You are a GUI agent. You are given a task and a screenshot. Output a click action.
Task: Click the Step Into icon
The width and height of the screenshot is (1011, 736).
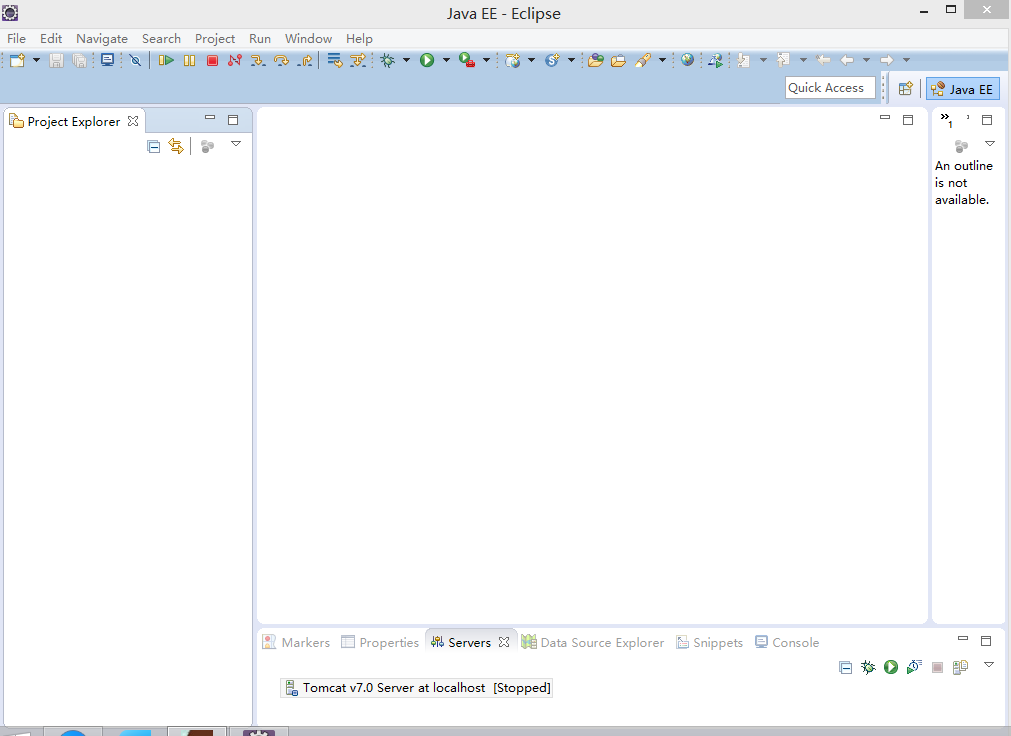258,60
